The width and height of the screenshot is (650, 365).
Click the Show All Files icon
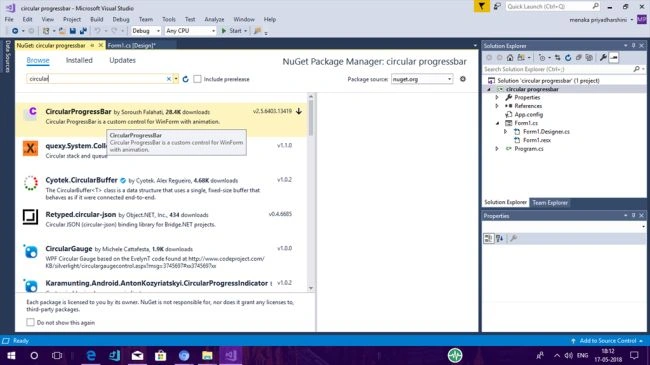(589, 58)
